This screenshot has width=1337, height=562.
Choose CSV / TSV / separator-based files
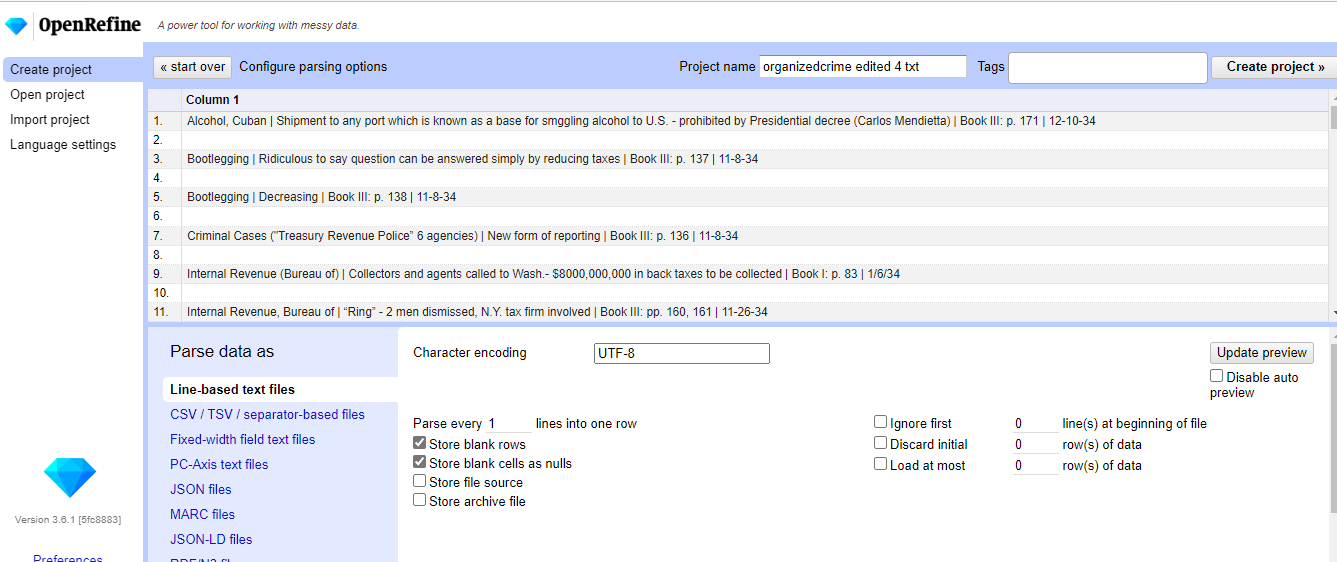[x=267, y=414]
